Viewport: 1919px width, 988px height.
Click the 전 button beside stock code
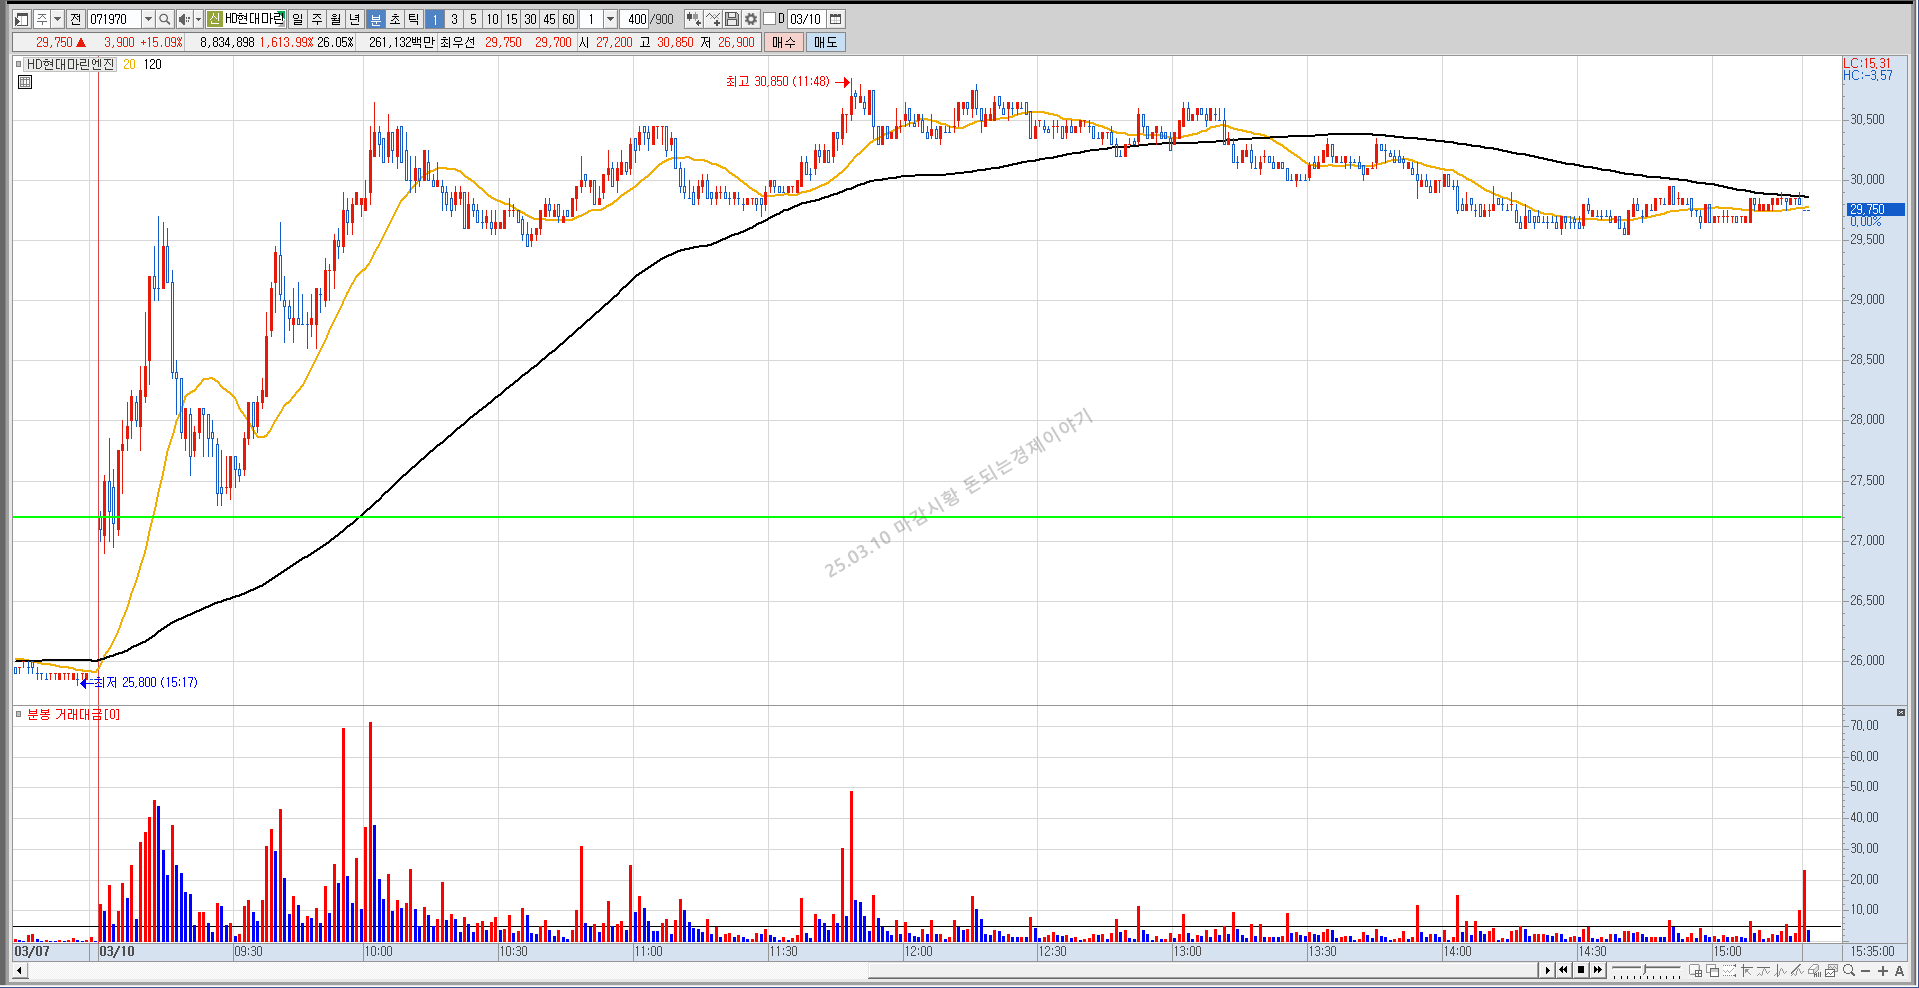75,19
